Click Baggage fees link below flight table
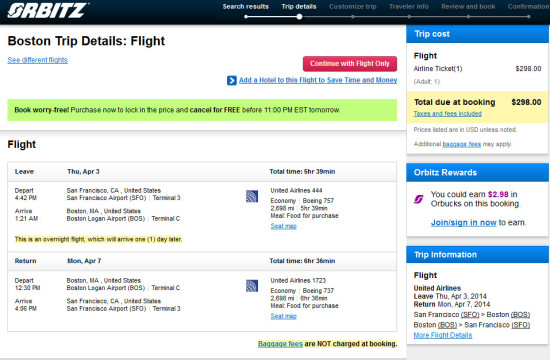The image size is (550, 360). (280, 344)
